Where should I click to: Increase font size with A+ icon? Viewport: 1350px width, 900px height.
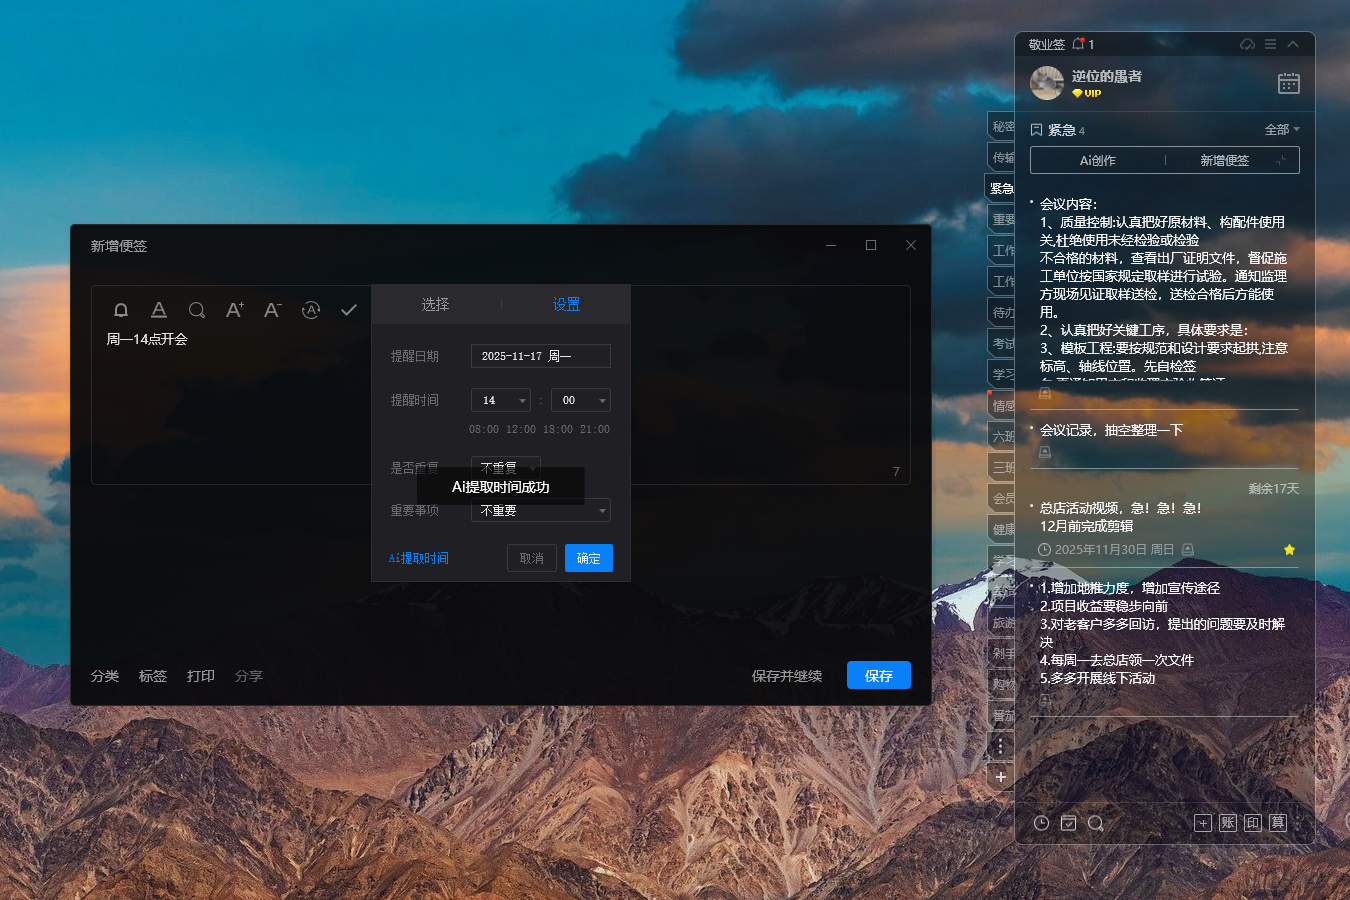click(234, 310)
